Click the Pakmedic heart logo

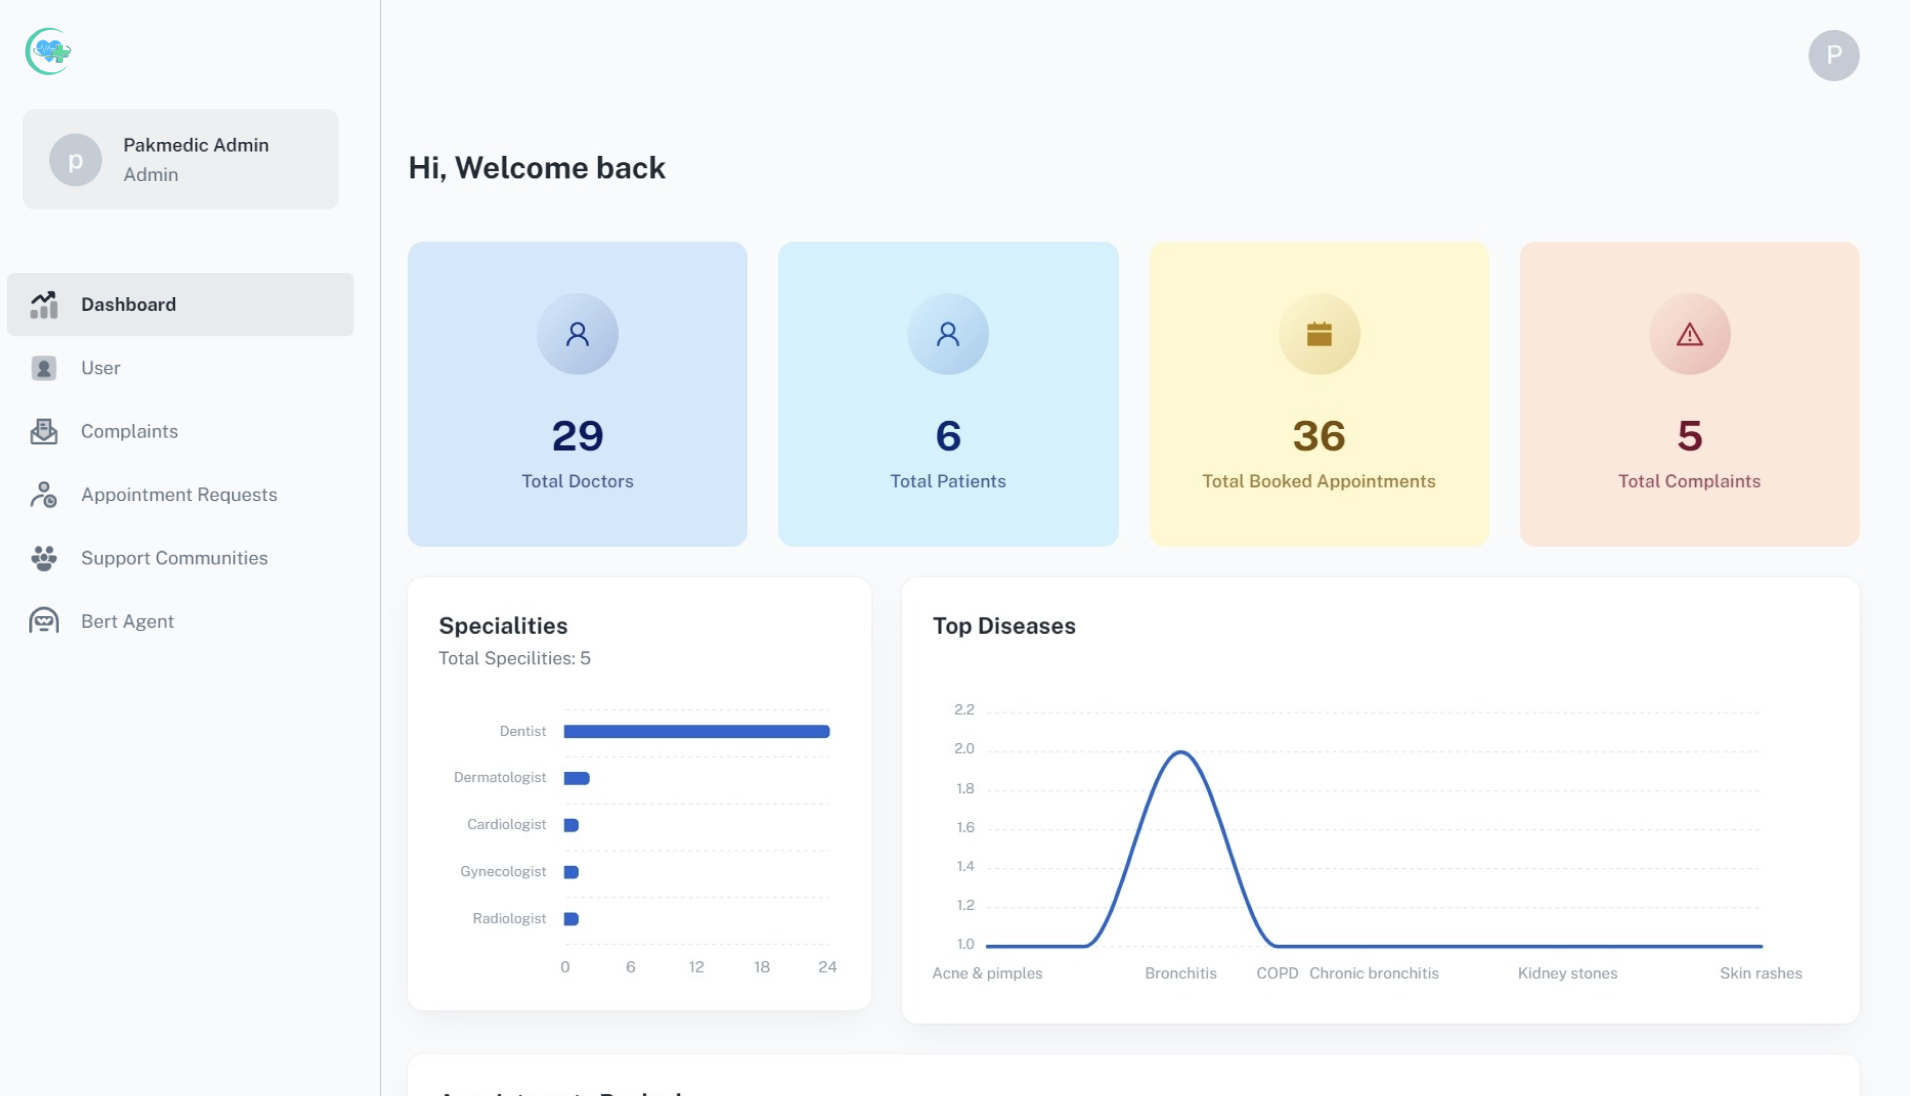pyautogui.click(x=48, y=51)
